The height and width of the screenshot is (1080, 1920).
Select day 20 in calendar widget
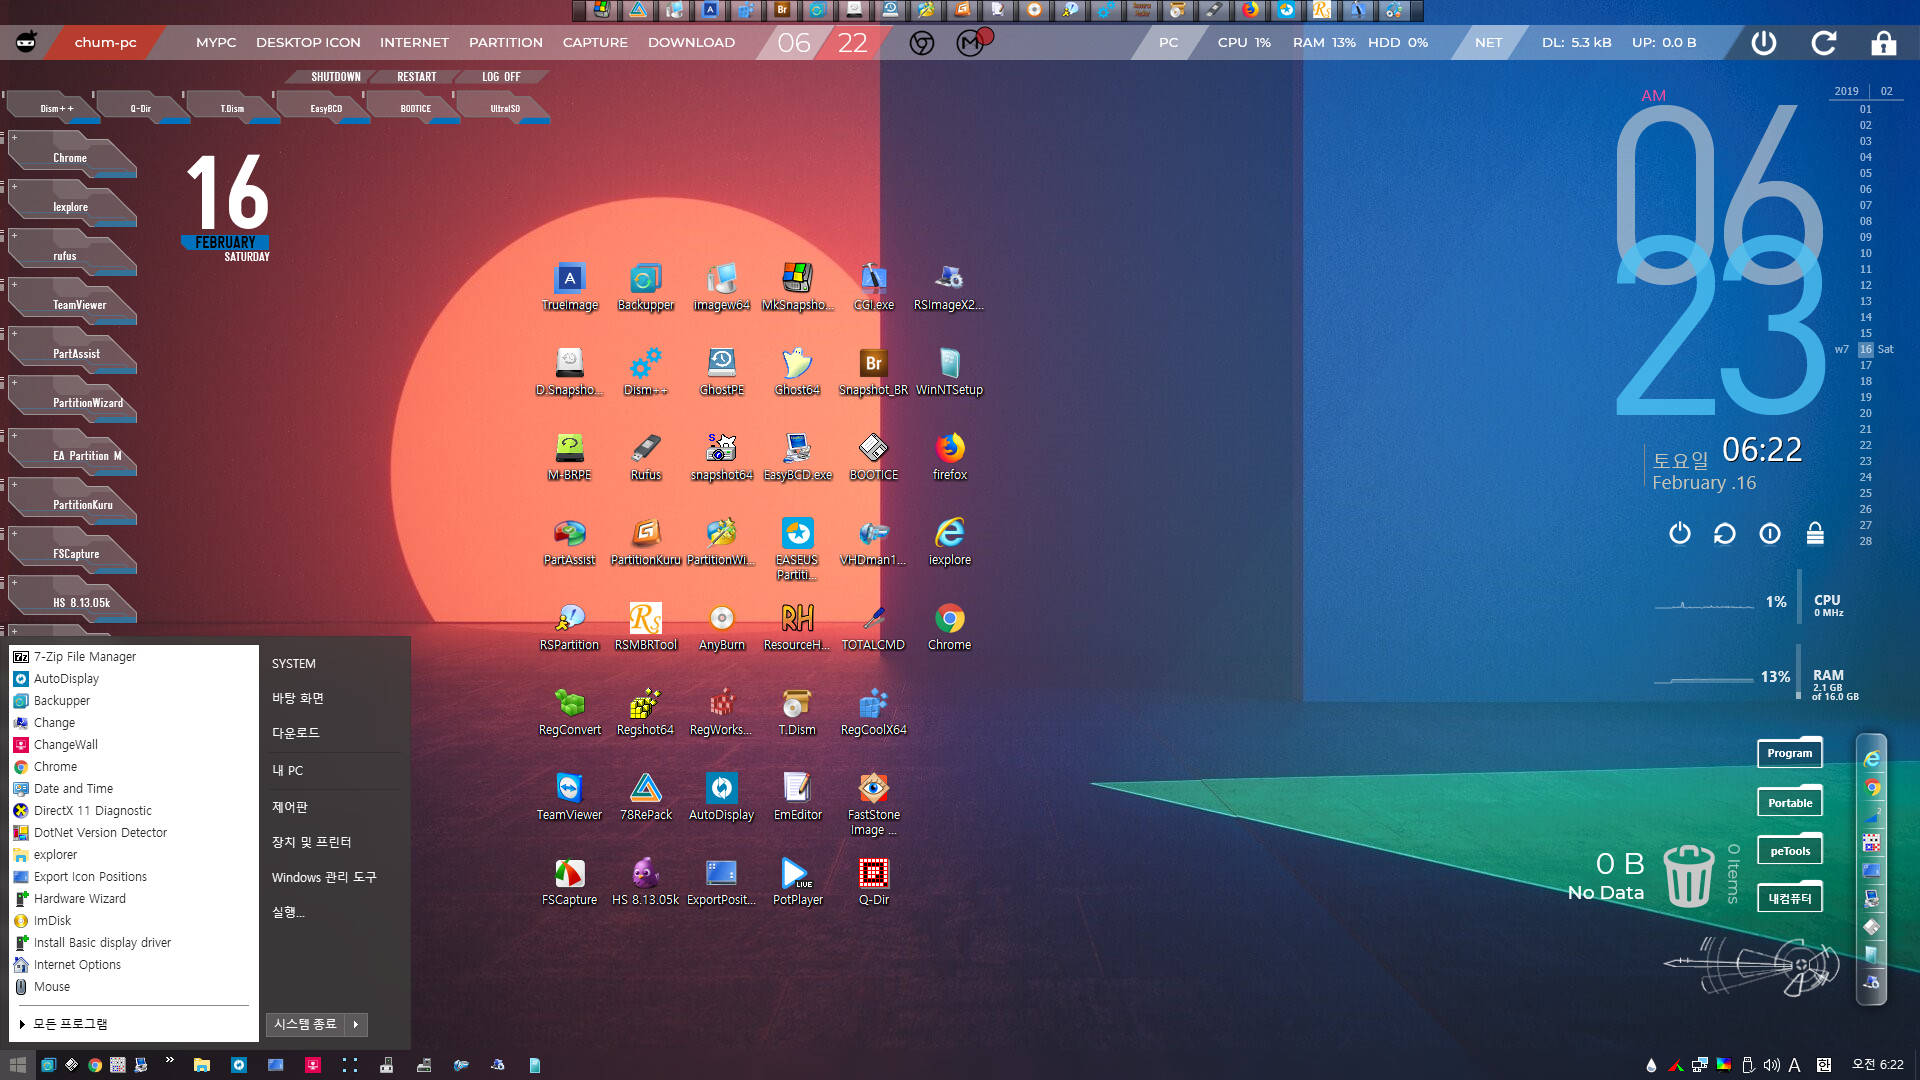pos(1865,413)
